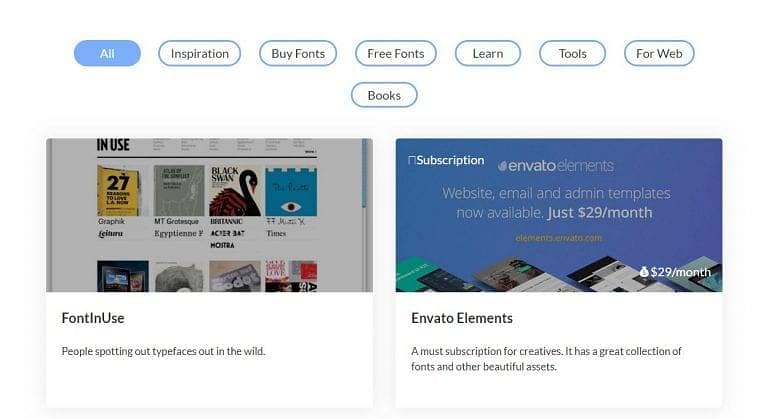Choose the Tools filter
Viewport: 768px width, 419px height.
click(573, 53)
